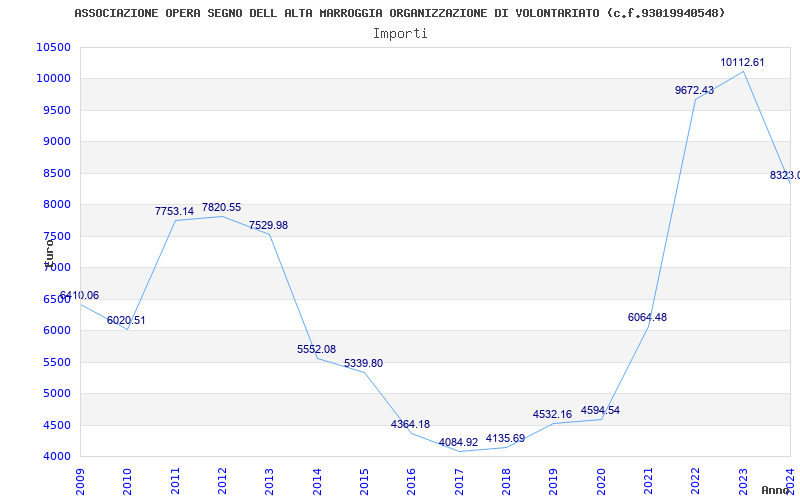Click the 2023 year axis label
The image size is (800, 500).
(743, 482)
